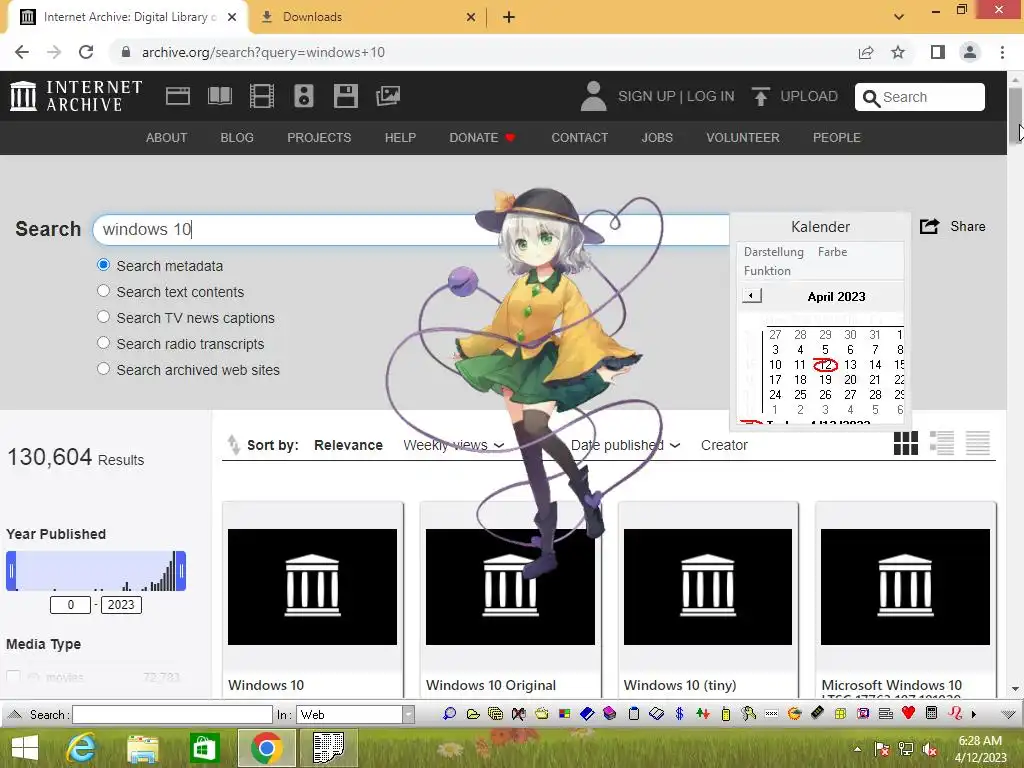1024x768 pixels.
Task: Open the texts (book) media icon
Action: 219,96
